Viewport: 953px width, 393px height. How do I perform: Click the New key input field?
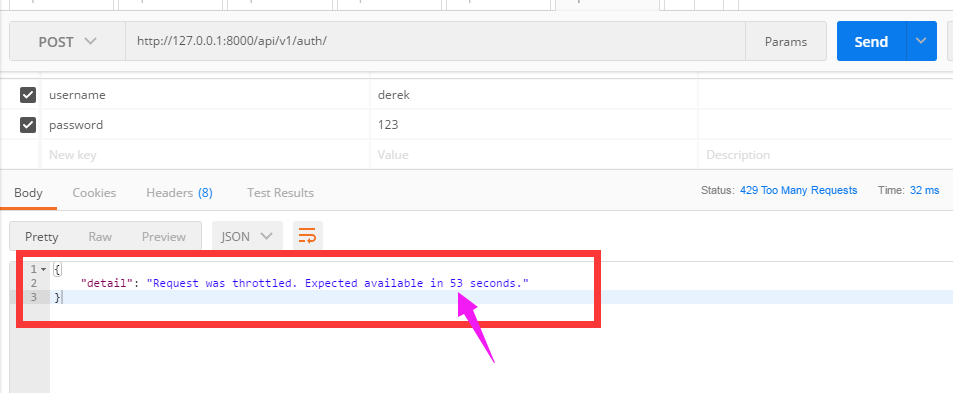coord(205,155)
